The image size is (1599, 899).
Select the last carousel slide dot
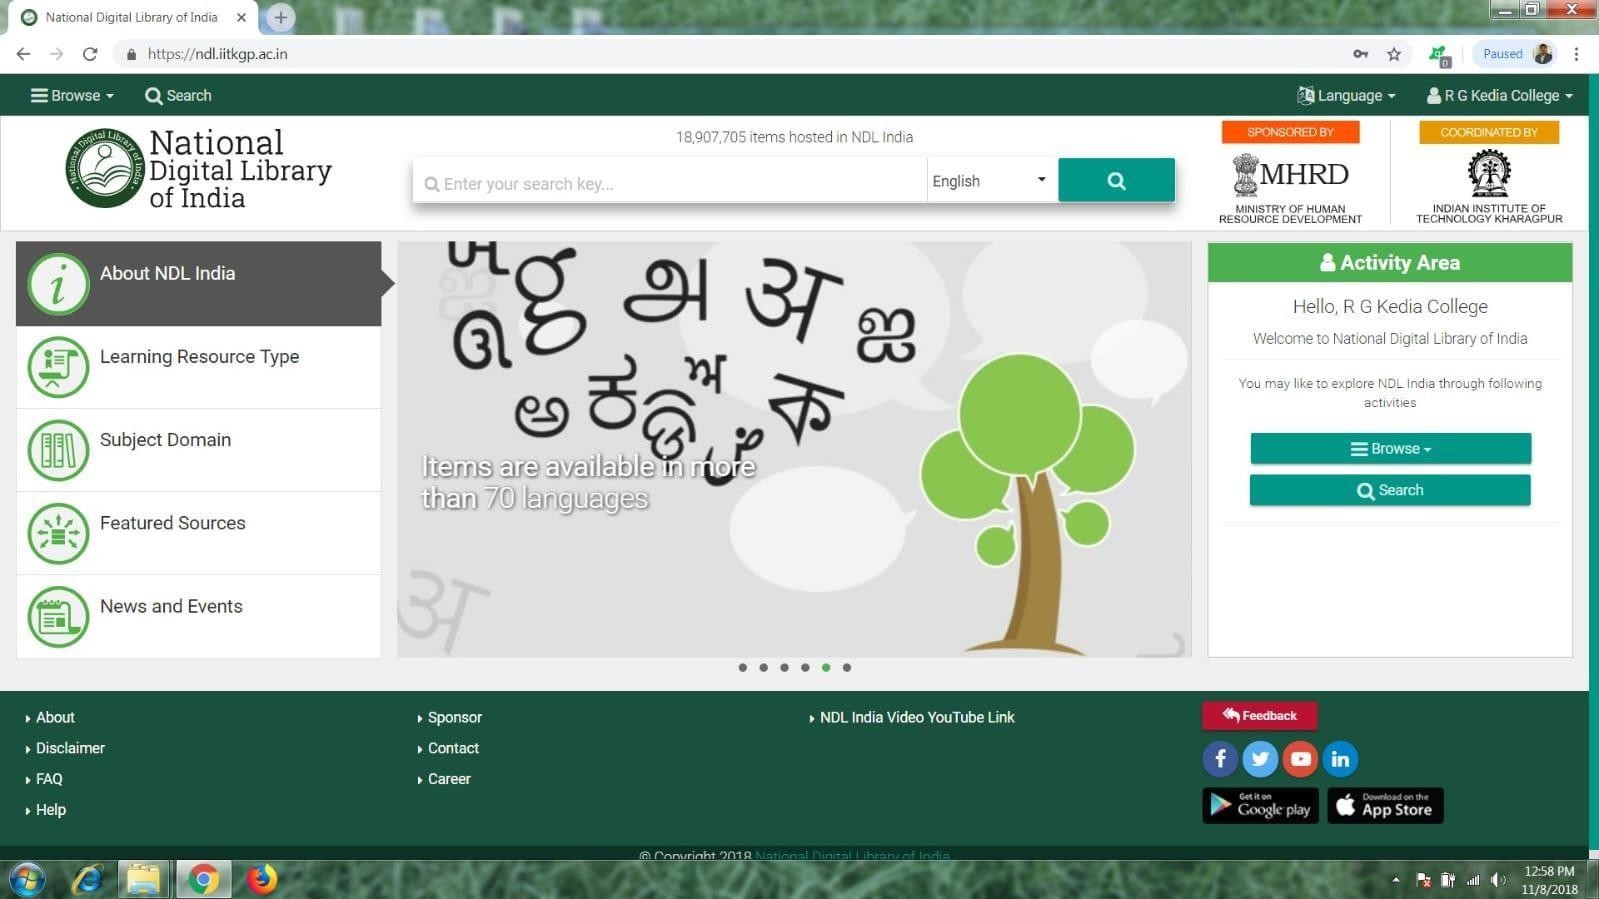(847, 667)
